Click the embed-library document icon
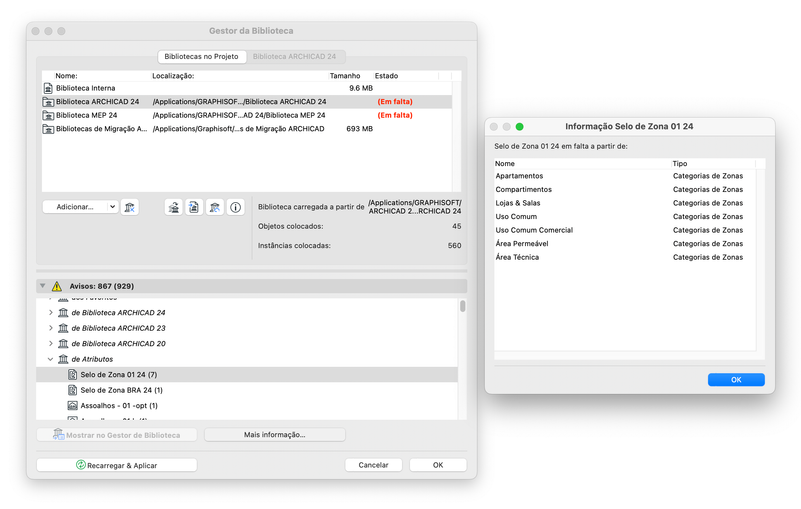Image resolution: width=801 pixels, height=509 pixels. pyautogui.click(x=194, y=207)
